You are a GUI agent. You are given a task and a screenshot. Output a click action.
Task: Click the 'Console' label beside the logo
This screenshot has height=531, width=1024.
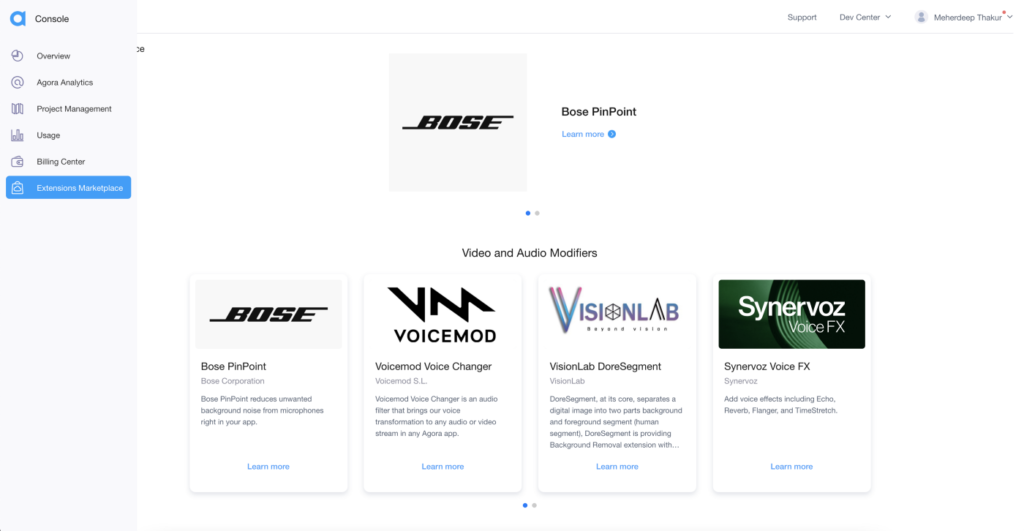pyautogui.click(x=52, y=19)
